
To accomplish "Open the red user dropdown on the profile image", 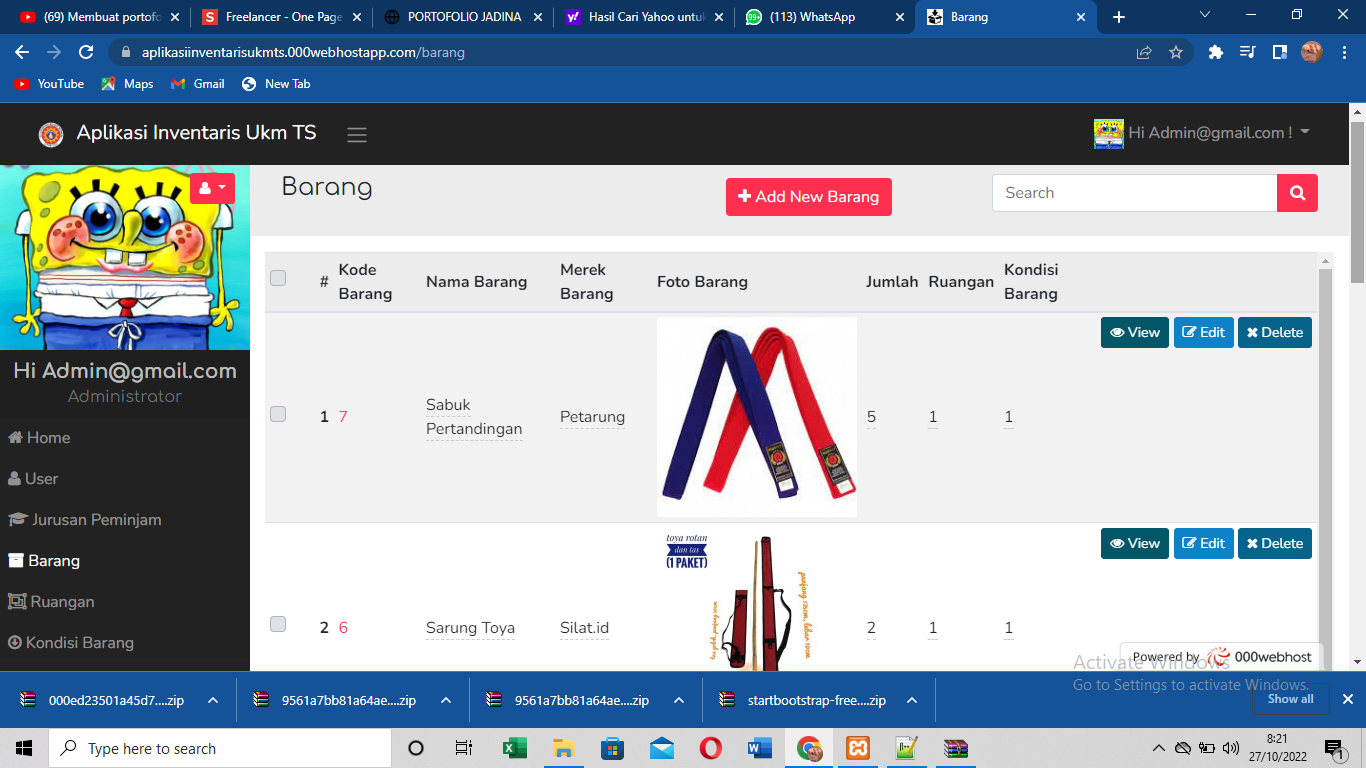I will (x=212, y=188).
